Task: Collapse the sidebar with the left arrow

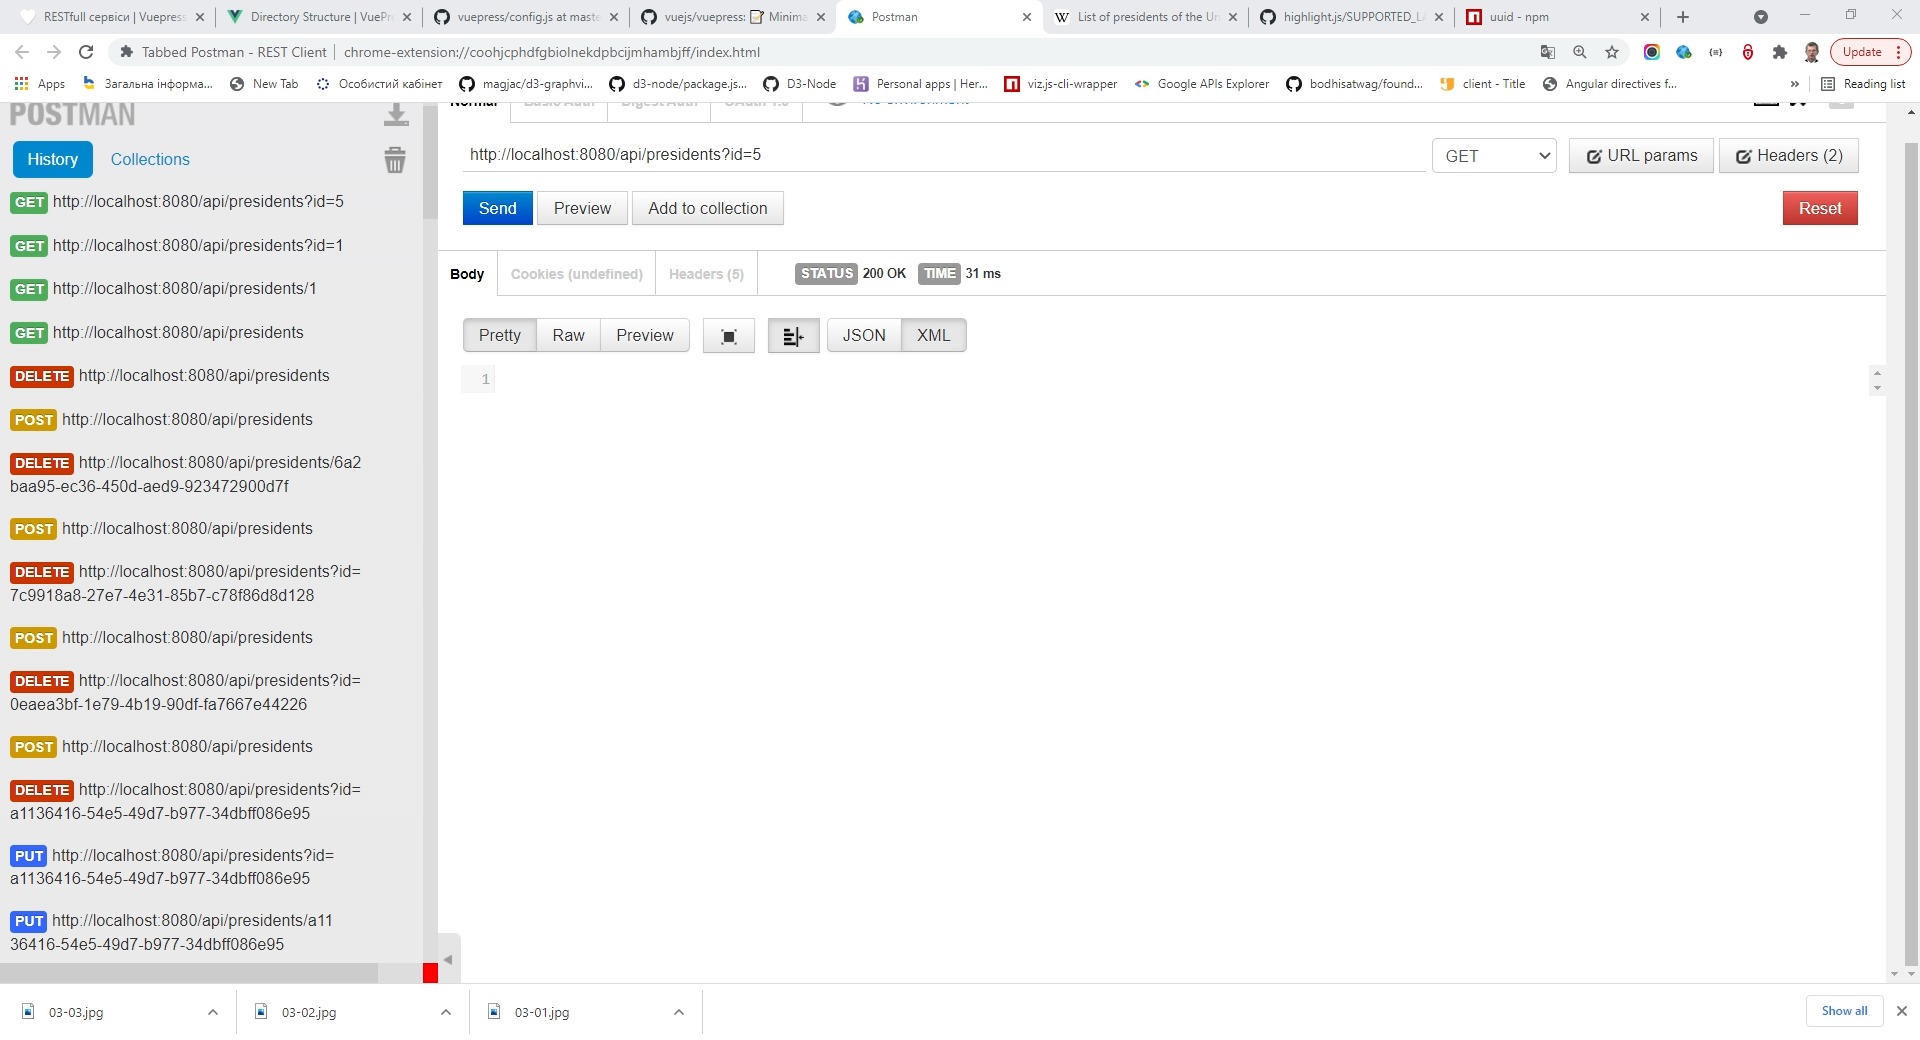Action: [448, 959]
